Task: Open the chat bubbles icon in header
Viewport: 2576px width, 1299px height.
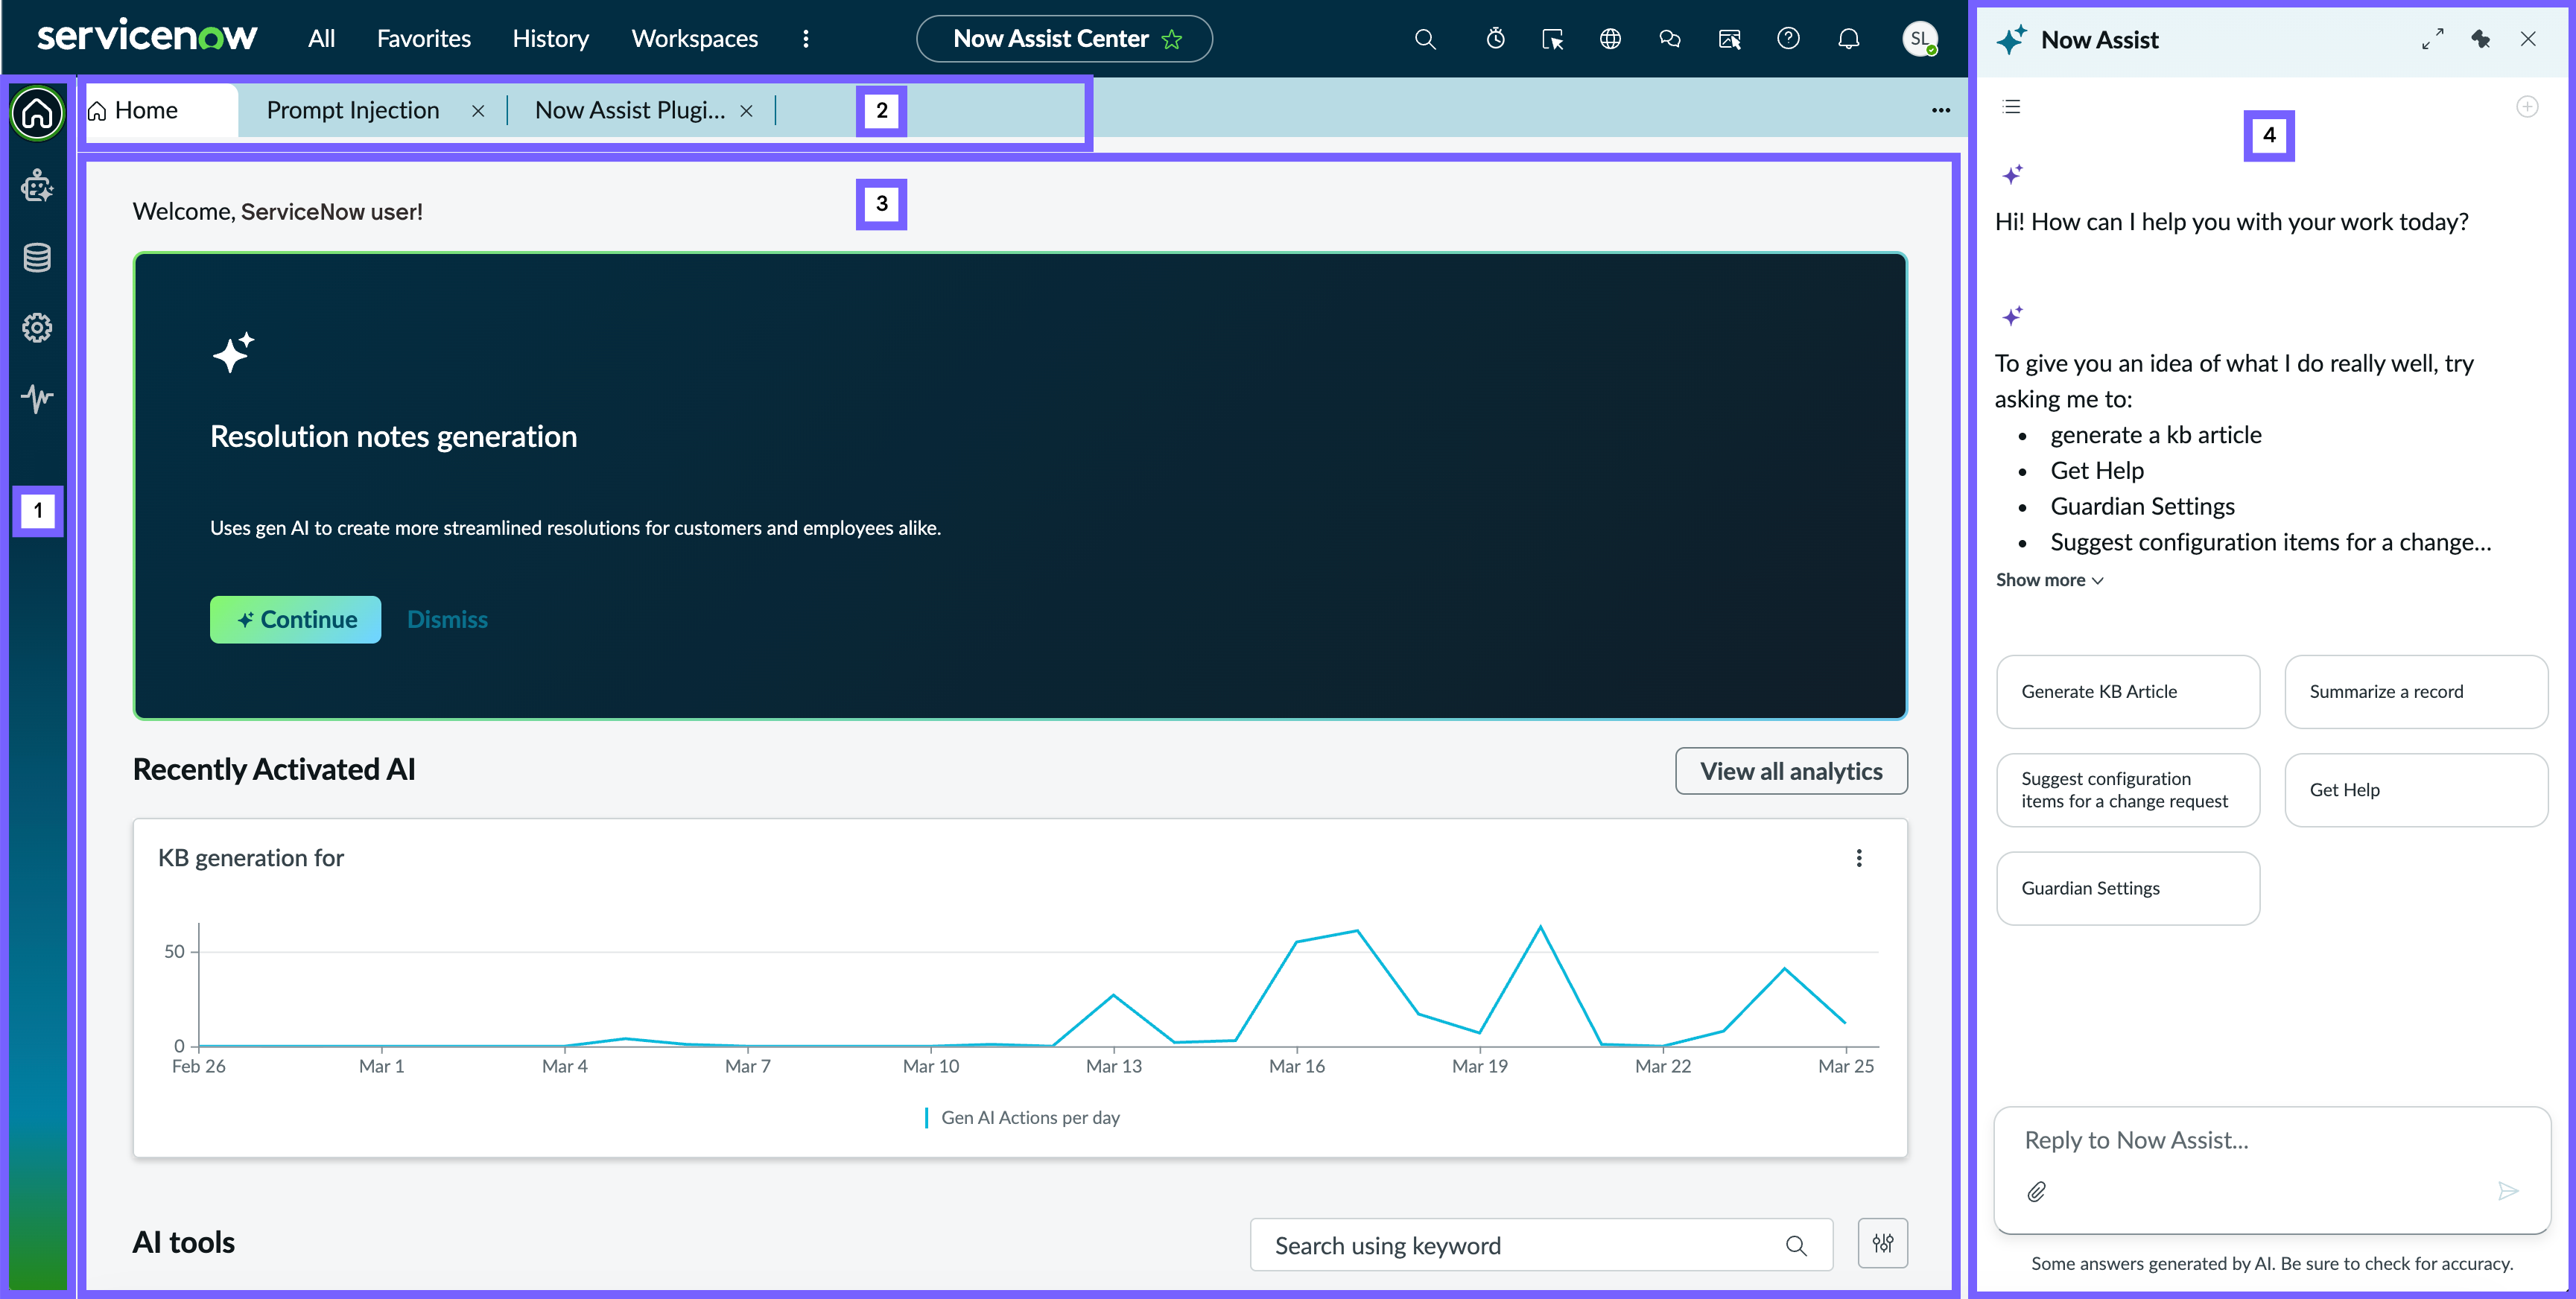Action: click(1669, 39)
